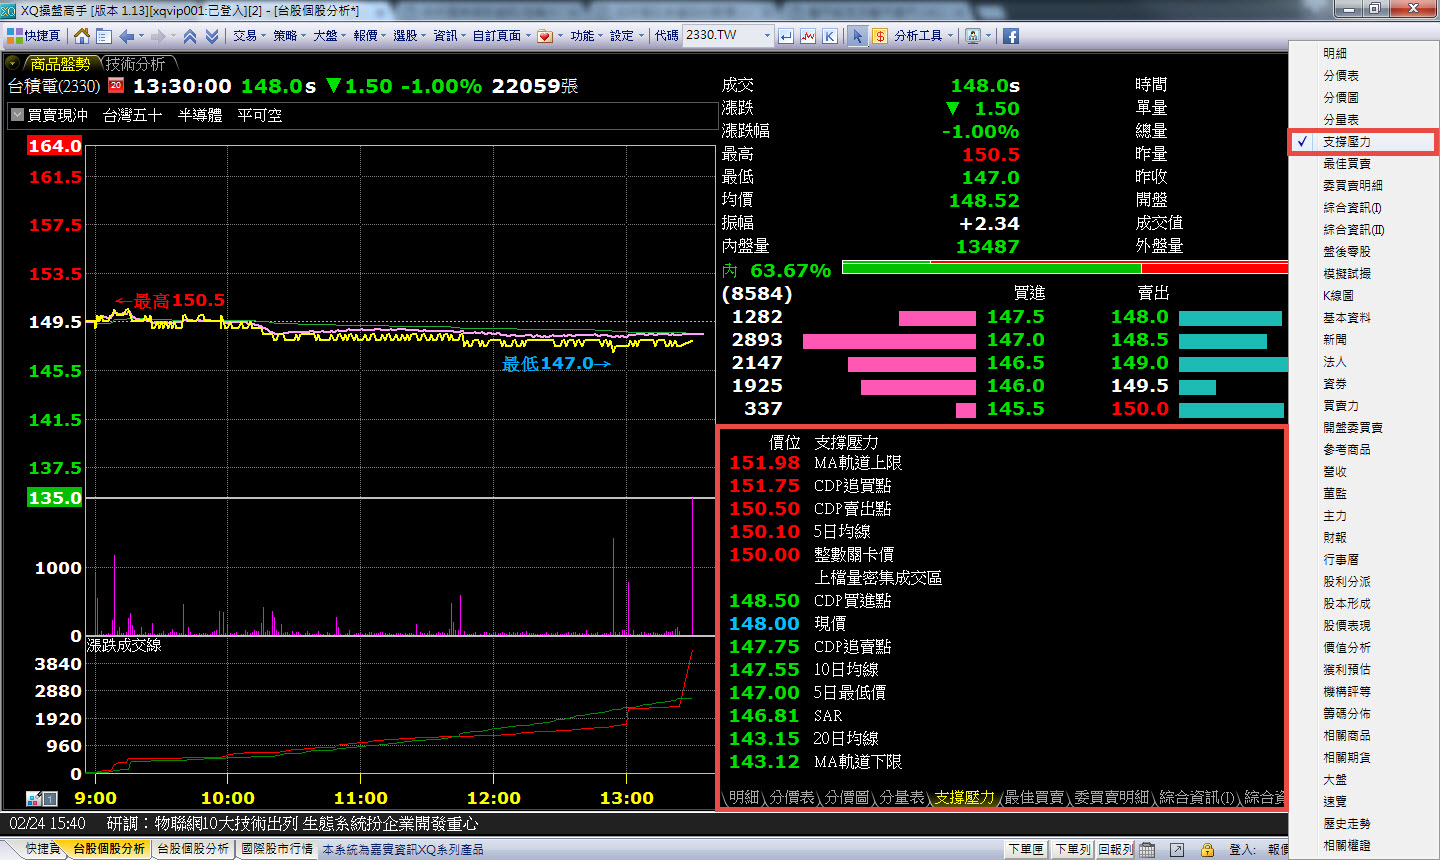1440x860 pixels.
Task: Select the 分價表 bottom tab
Action: pyautogui.click(x=792, y=797)
